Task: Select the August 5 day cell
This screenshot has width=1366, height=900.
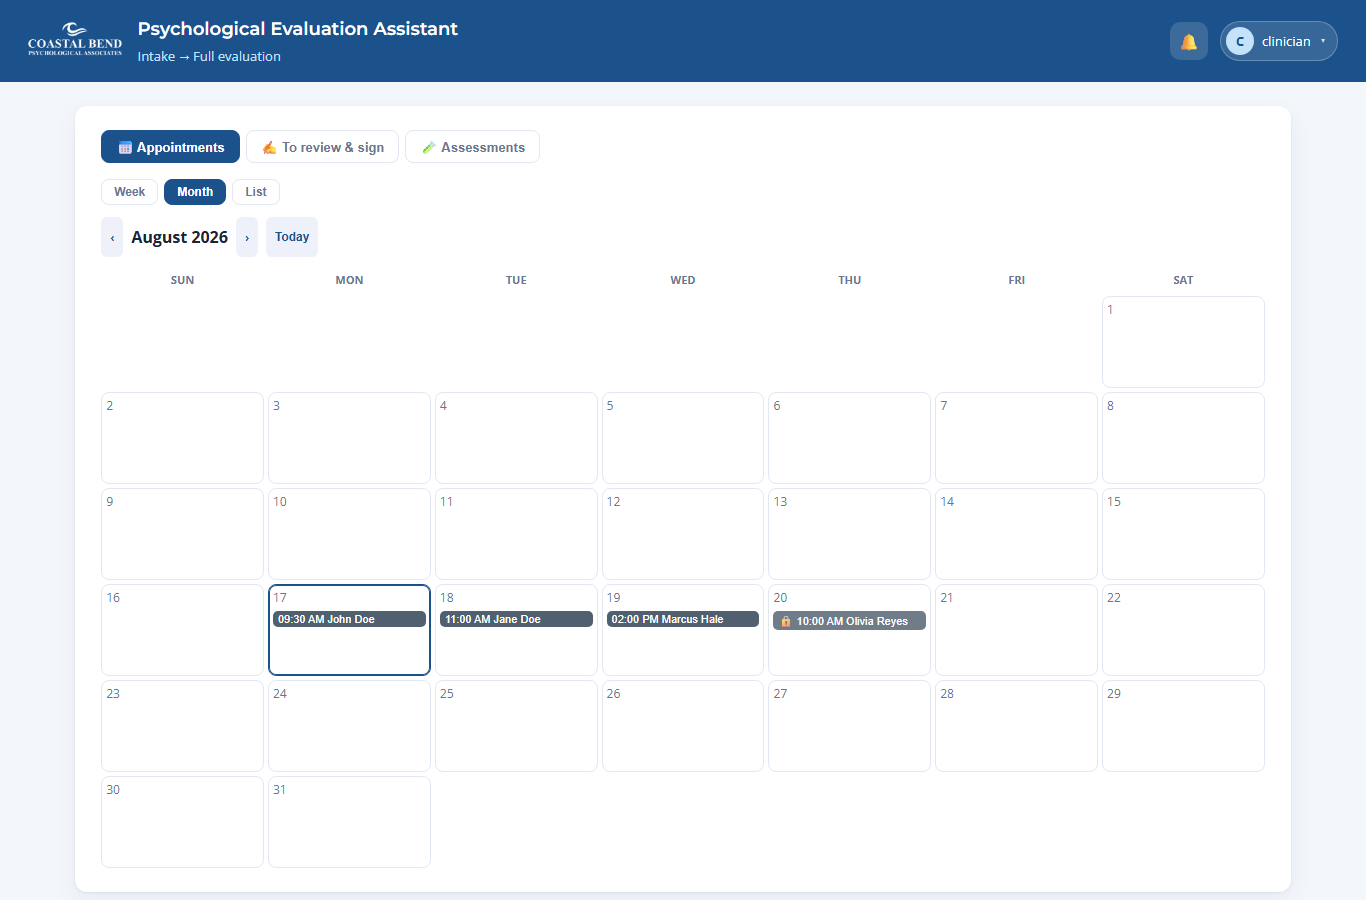Action: 683,438
